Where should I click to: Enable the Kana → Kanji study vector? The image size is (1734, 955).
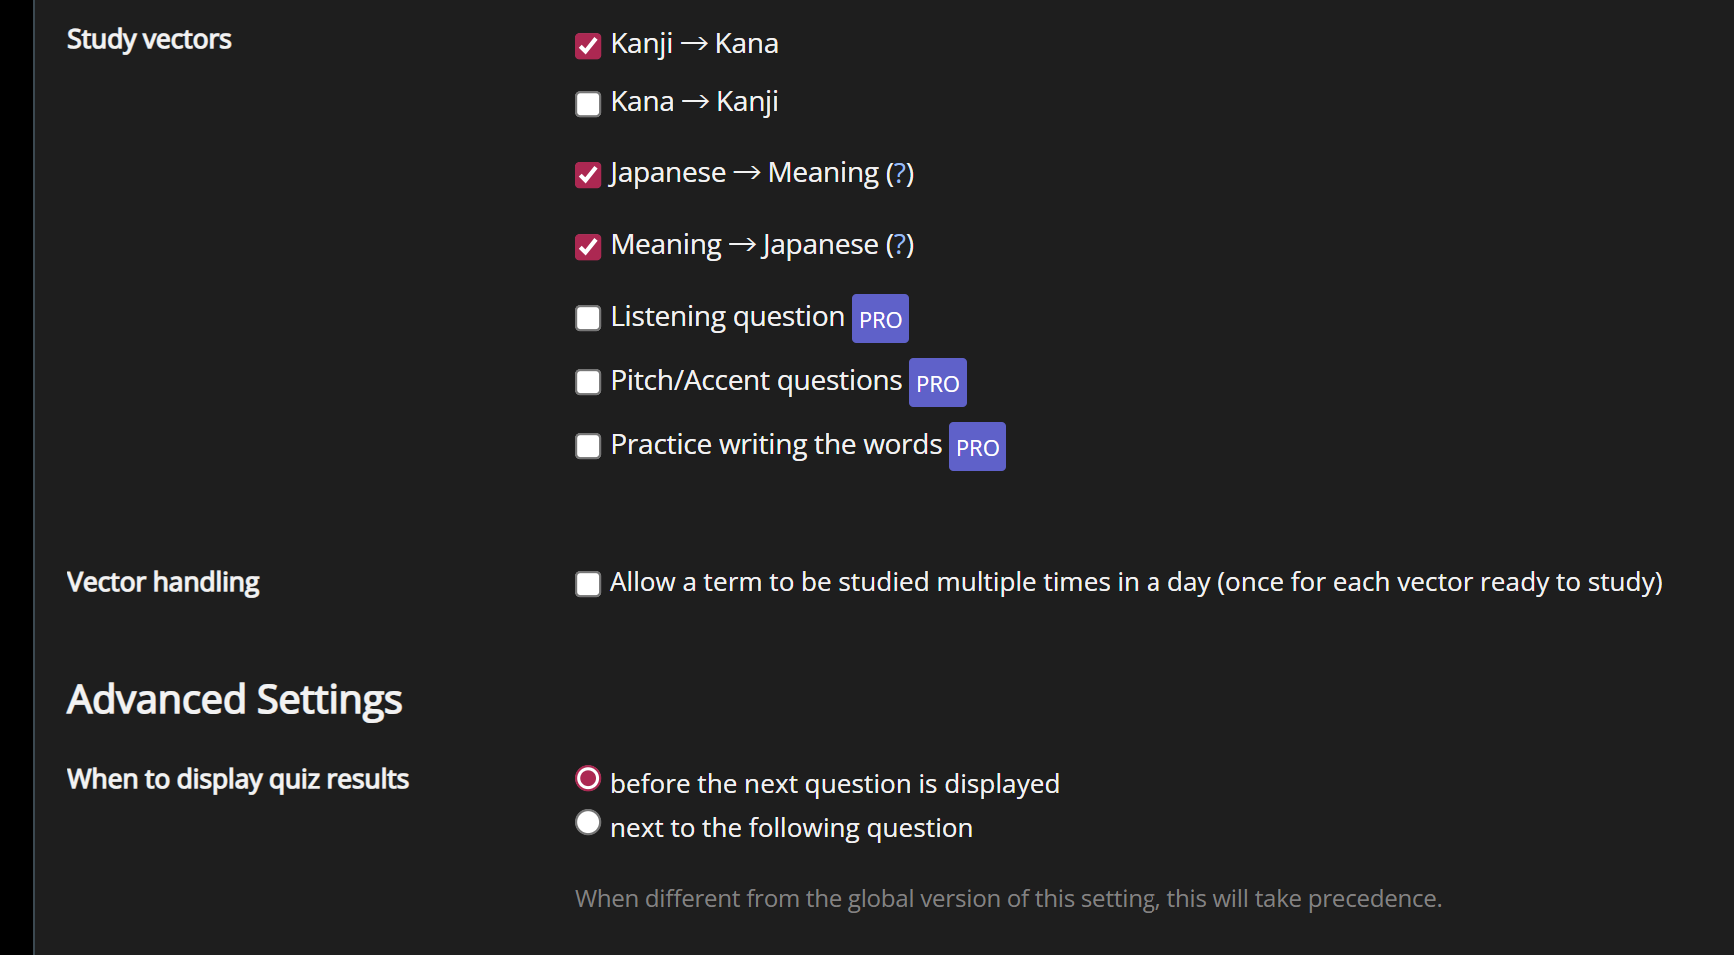point(588,104)
